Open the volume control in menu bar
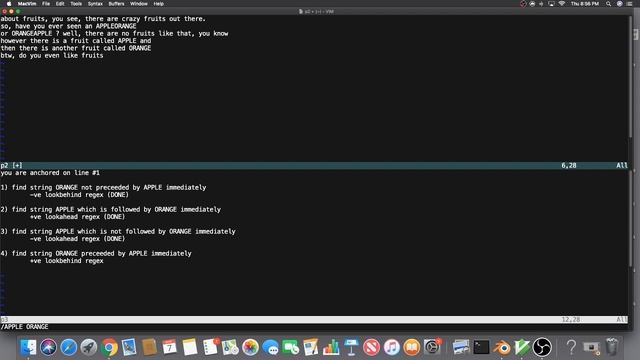Image resolution: width=640 pixels, height=360 pixels. [x=542, y=4]
